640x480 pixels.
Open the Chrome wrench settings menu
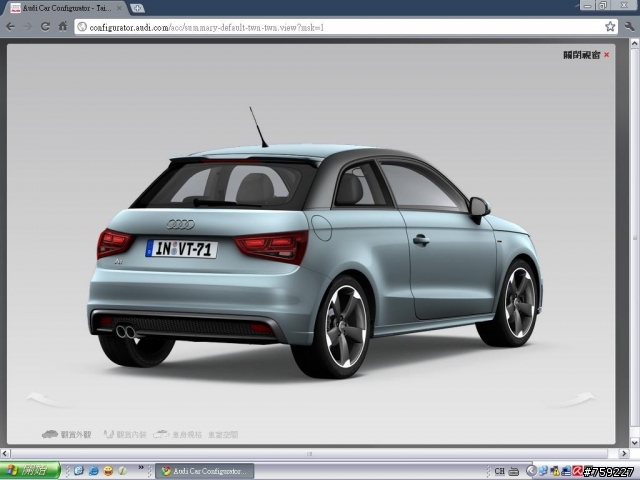pyautogui.click(x=629, y=27)
